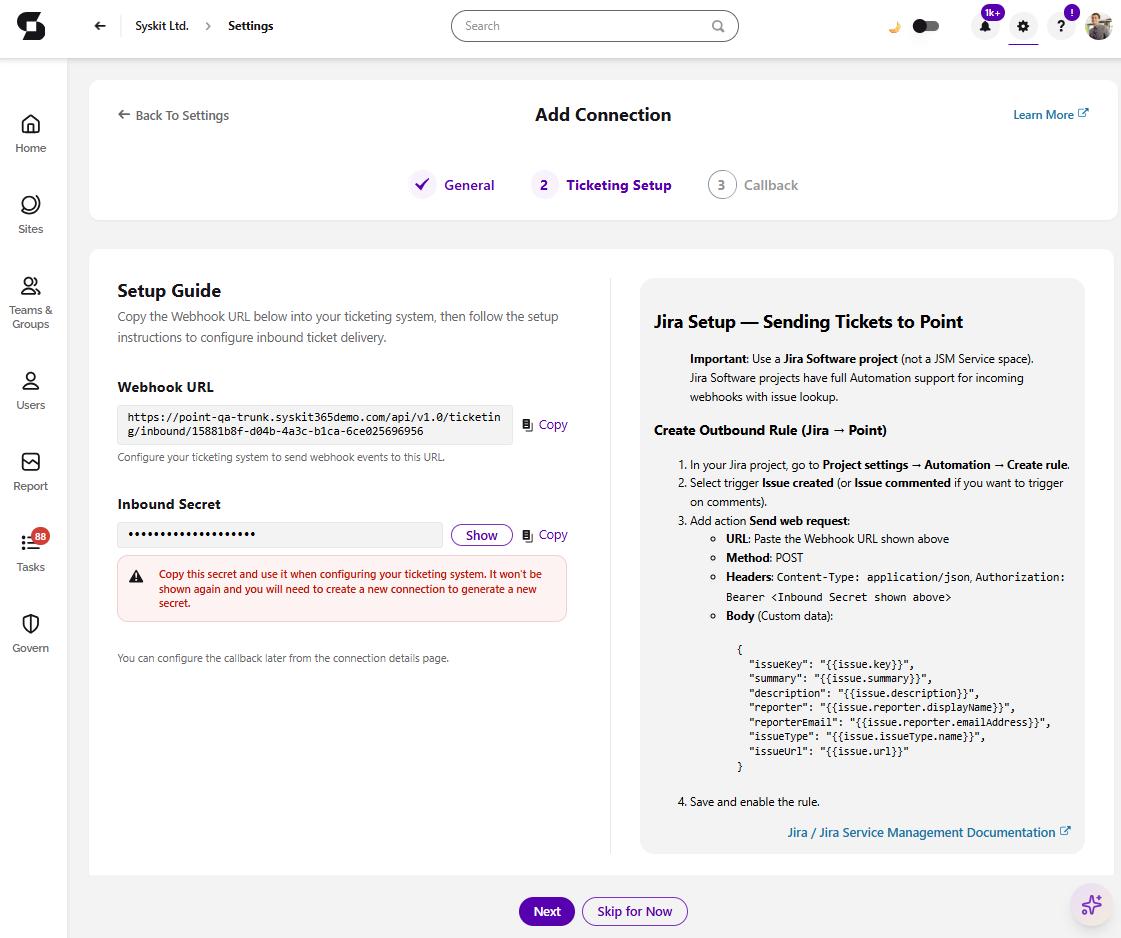Screen dimensions: 1121x938
Task: Open the Govern sidebar item
Action: [31, 633]
